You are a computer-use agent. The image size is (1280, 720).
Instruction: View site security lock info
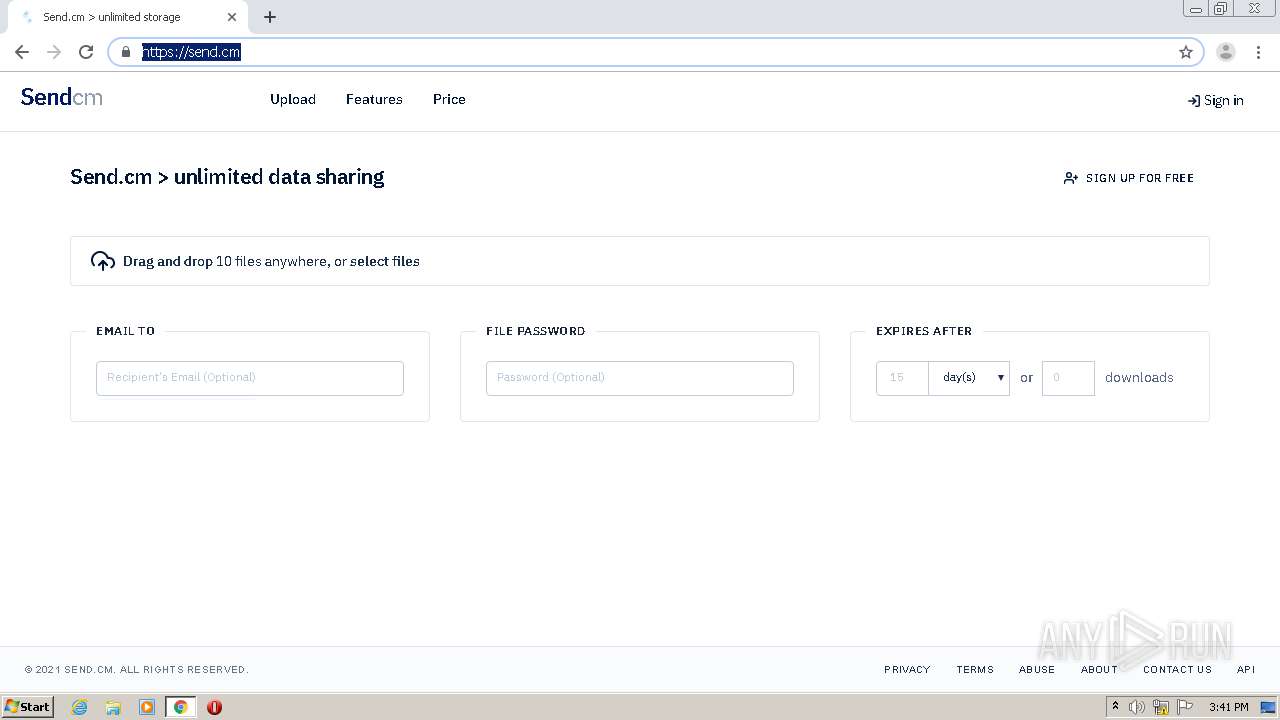tap(126, 52)
